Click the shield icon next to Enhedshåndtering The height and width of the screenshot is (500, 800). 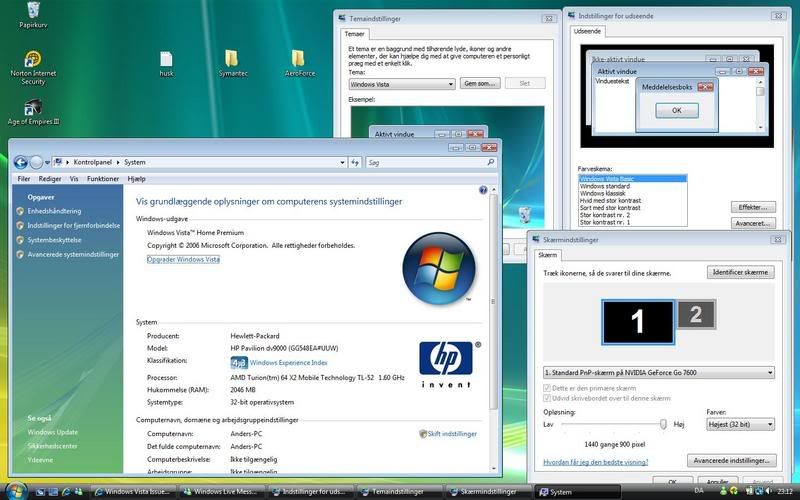20,211
